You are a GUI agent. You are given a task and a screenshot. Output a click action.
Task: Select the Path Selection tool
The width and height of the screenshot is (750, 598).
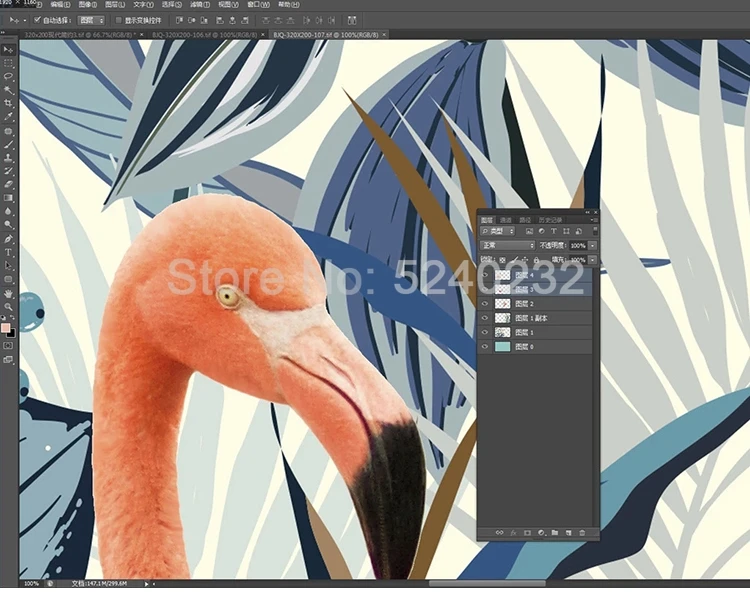pyautogui.click(x=8, y=266)
